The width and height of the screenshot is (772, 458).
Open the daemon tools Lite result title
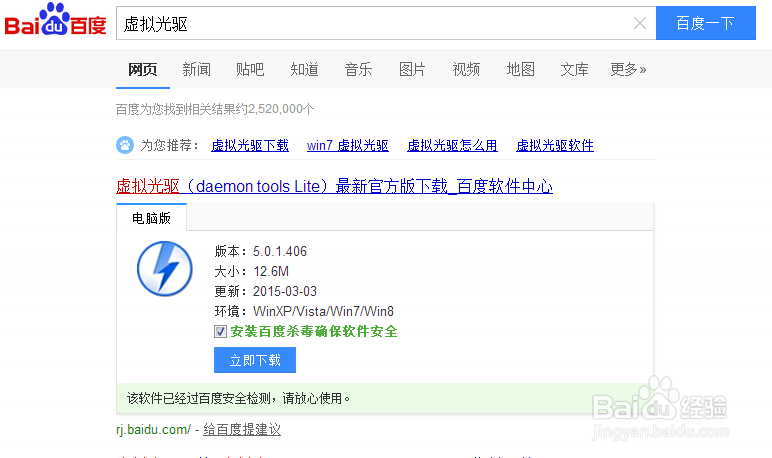tap(334, 187)
